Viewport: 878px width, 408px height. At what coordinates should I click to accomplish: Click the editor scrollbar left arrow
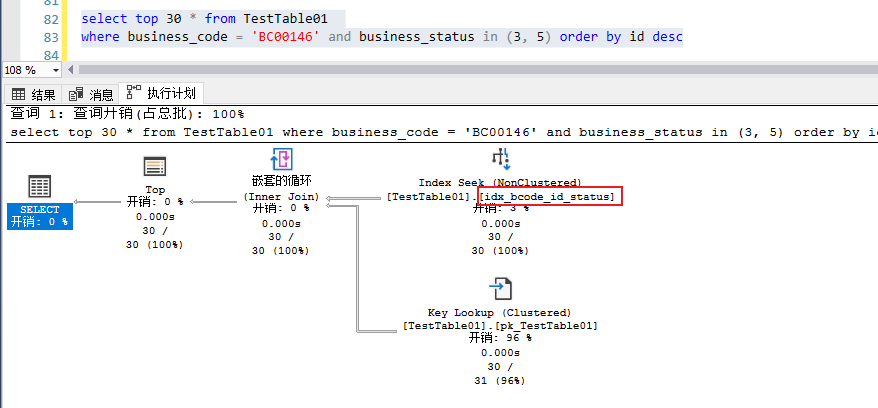coord(72,70)
